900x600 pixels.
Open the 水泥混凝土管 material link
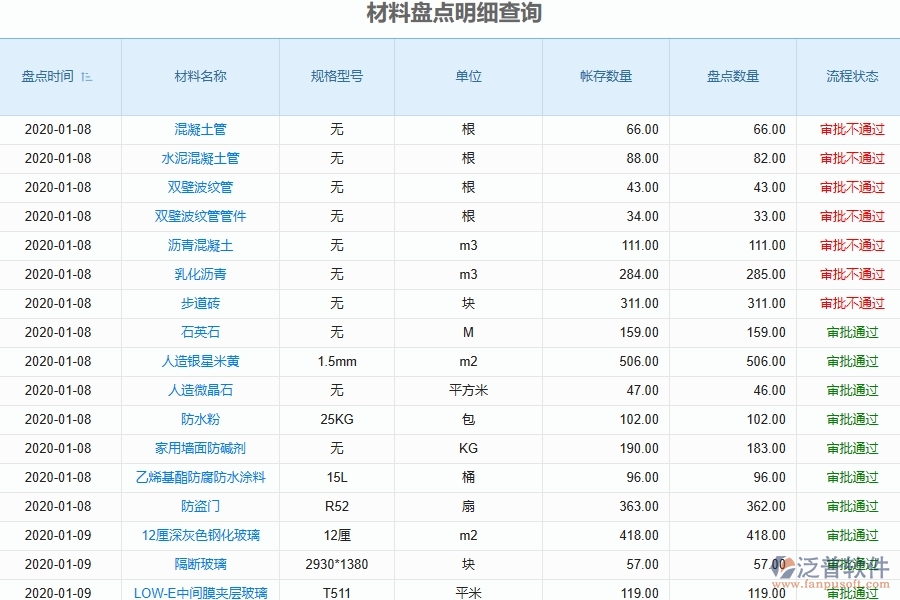(198, 158)
